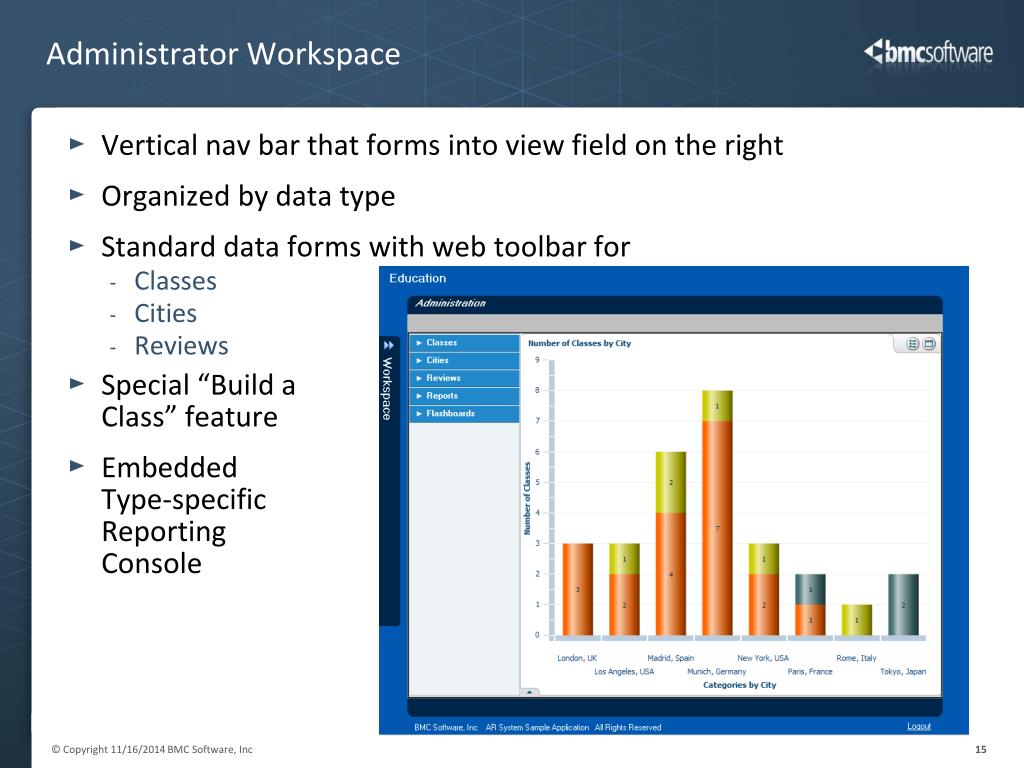The image size is (1024, 768).
Task: Click the collapse arrow below the nav pane
Action: pyautogui.click(x=529, y=692)
